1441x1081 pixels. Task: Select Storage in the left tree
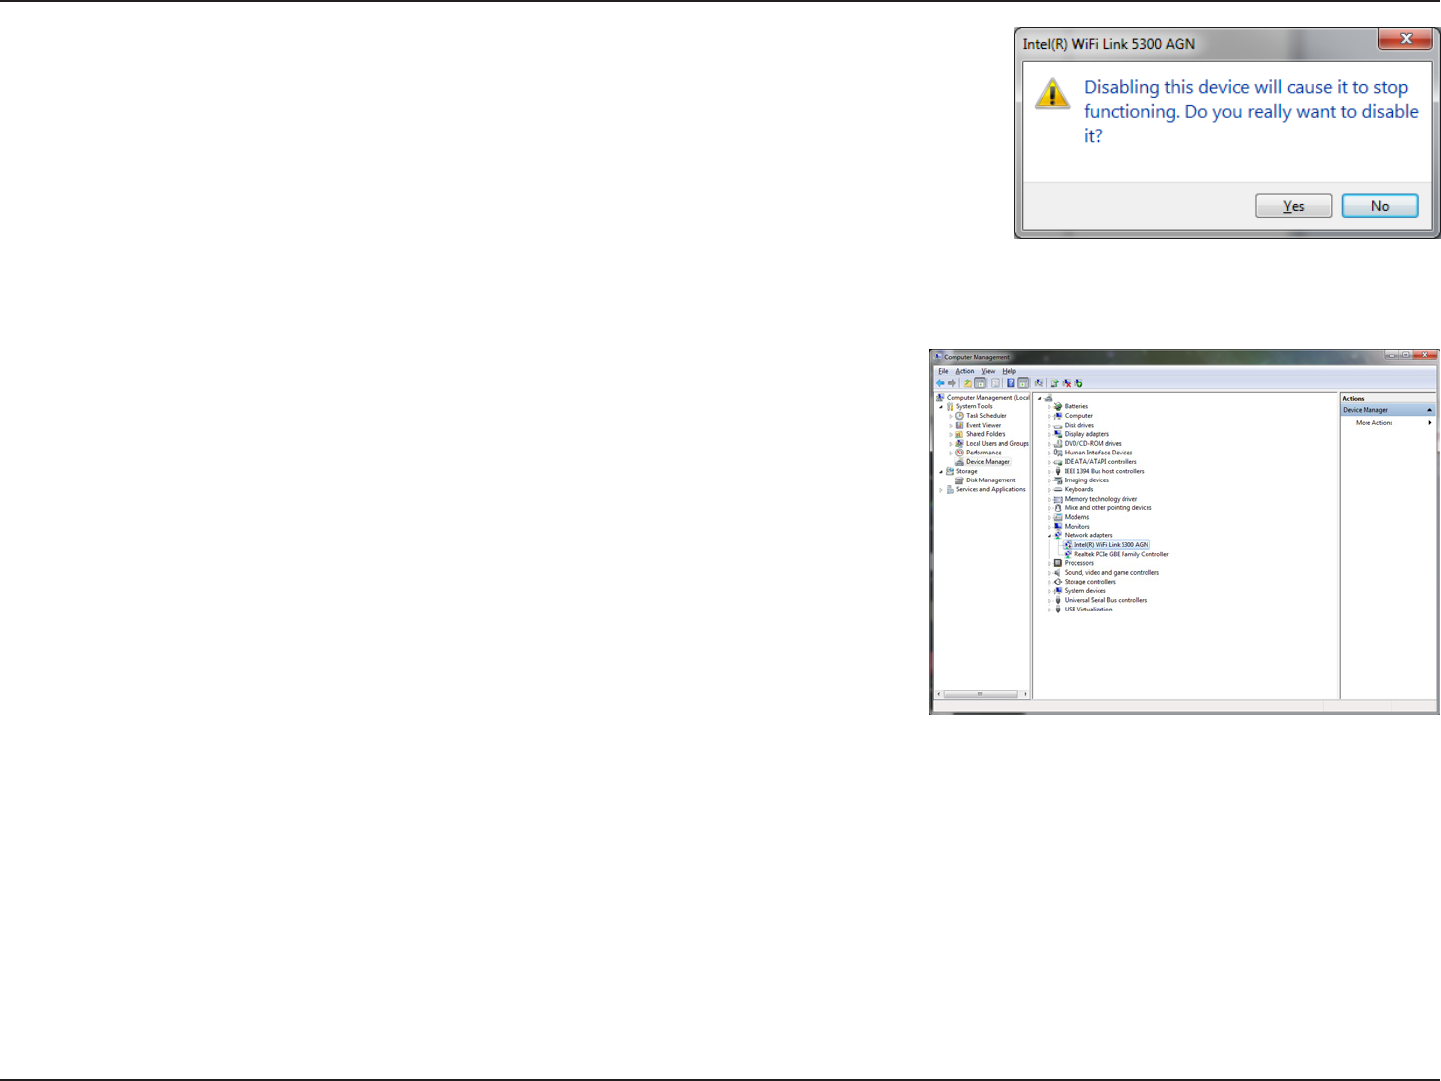966,471
